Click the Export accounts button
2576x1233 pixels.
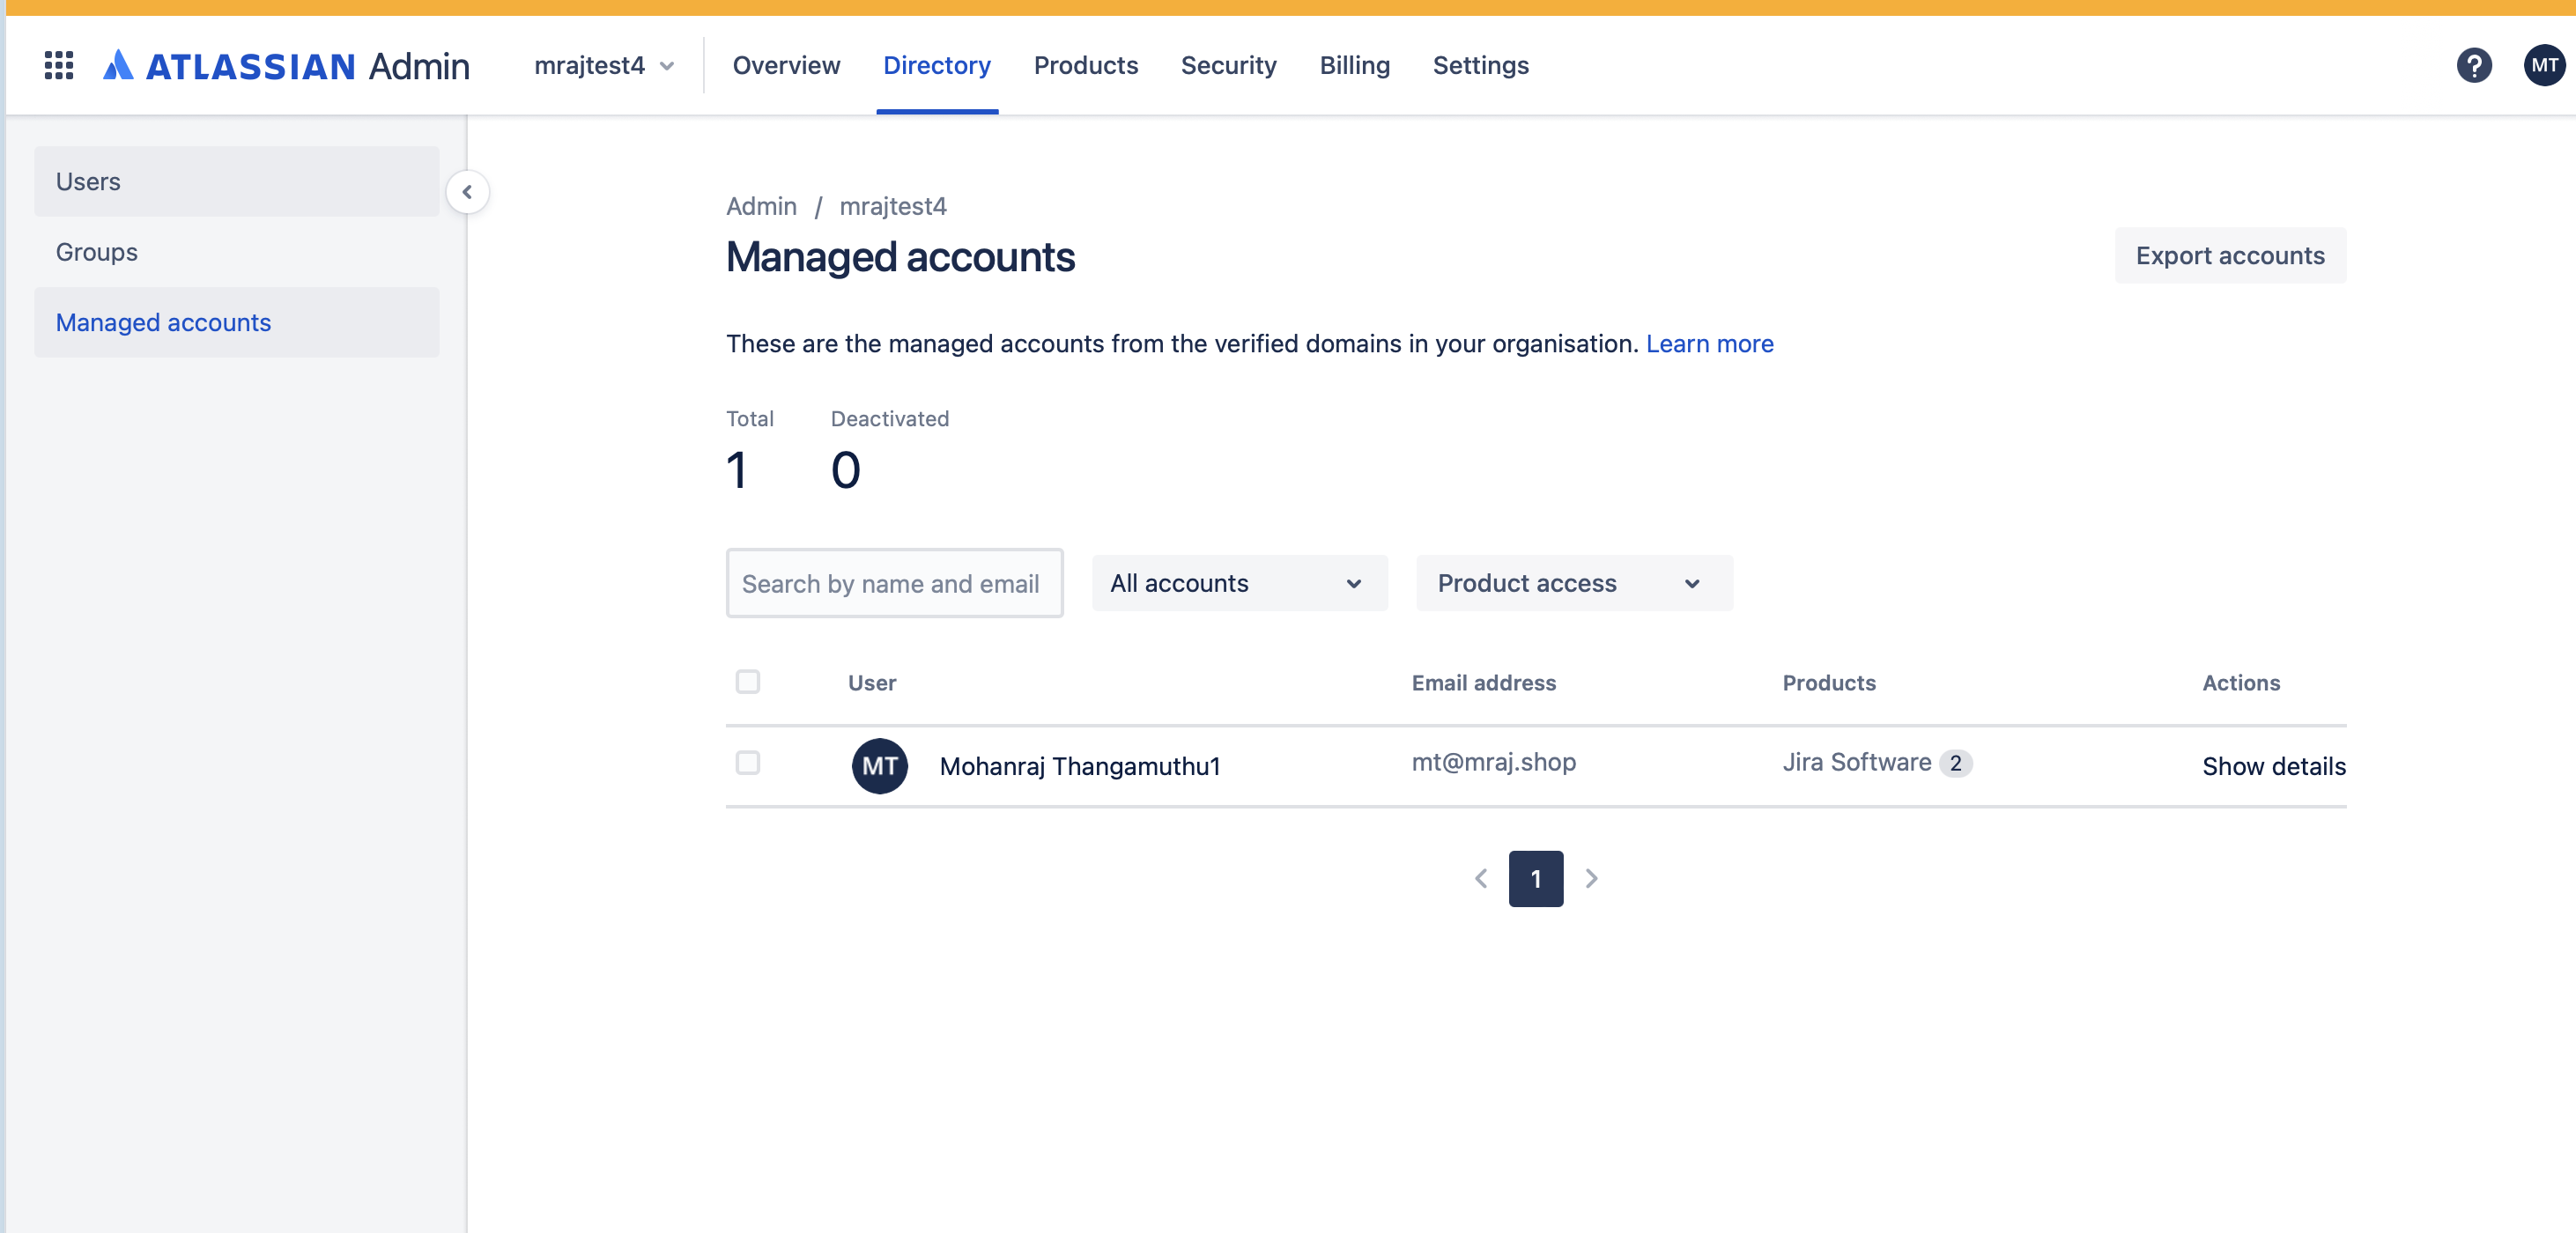coord(2230,255)
